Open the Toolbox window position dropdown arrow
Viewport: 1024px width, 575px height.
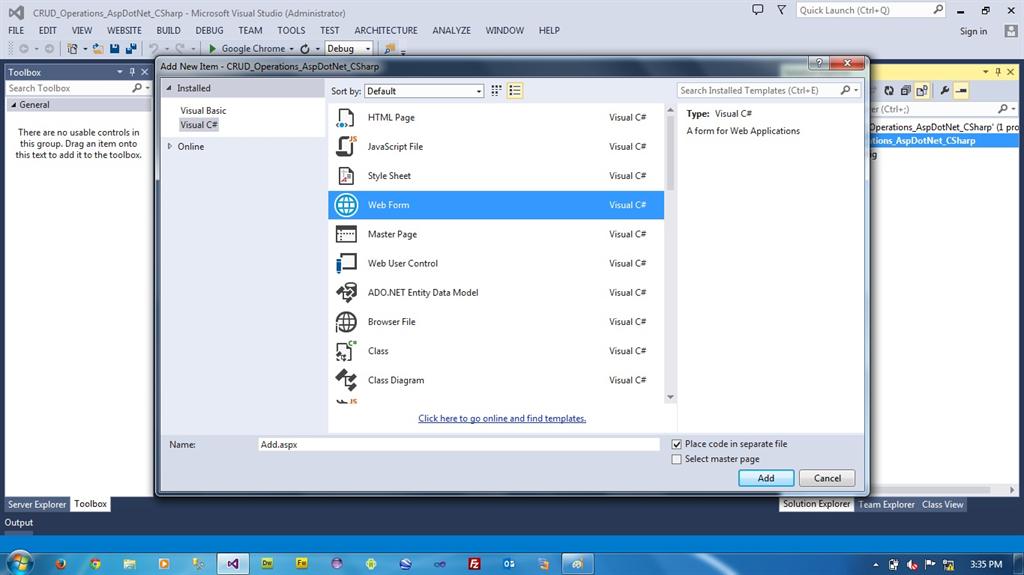120,72
